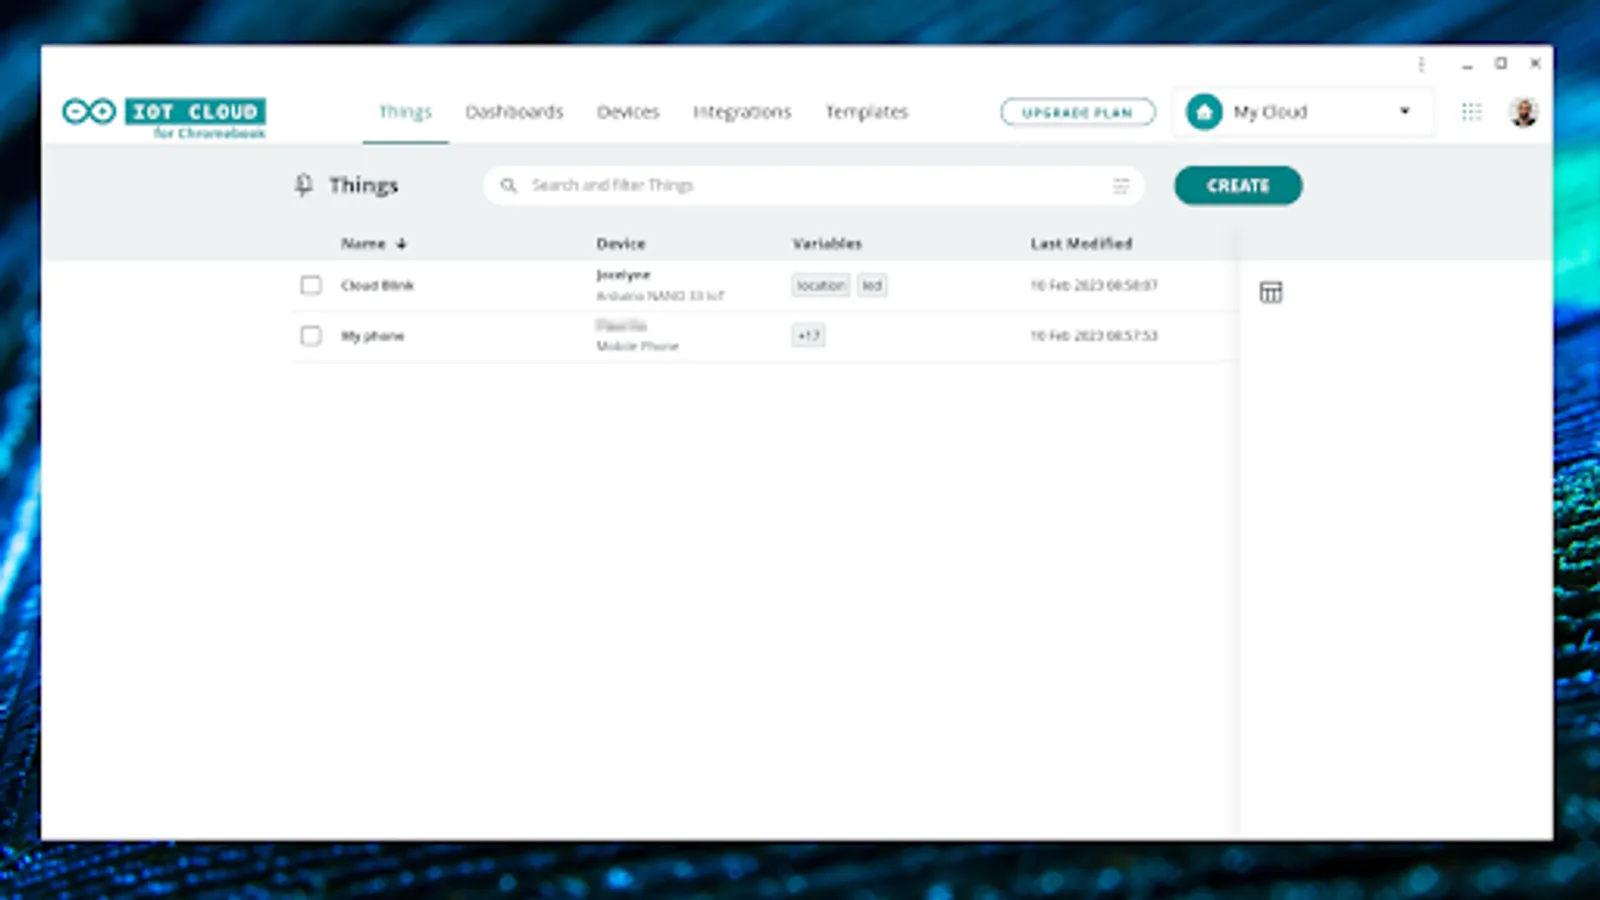This screenshot has width=1600, height=900.
Task: Click the led variable tag
Action: tap(872, 285)
